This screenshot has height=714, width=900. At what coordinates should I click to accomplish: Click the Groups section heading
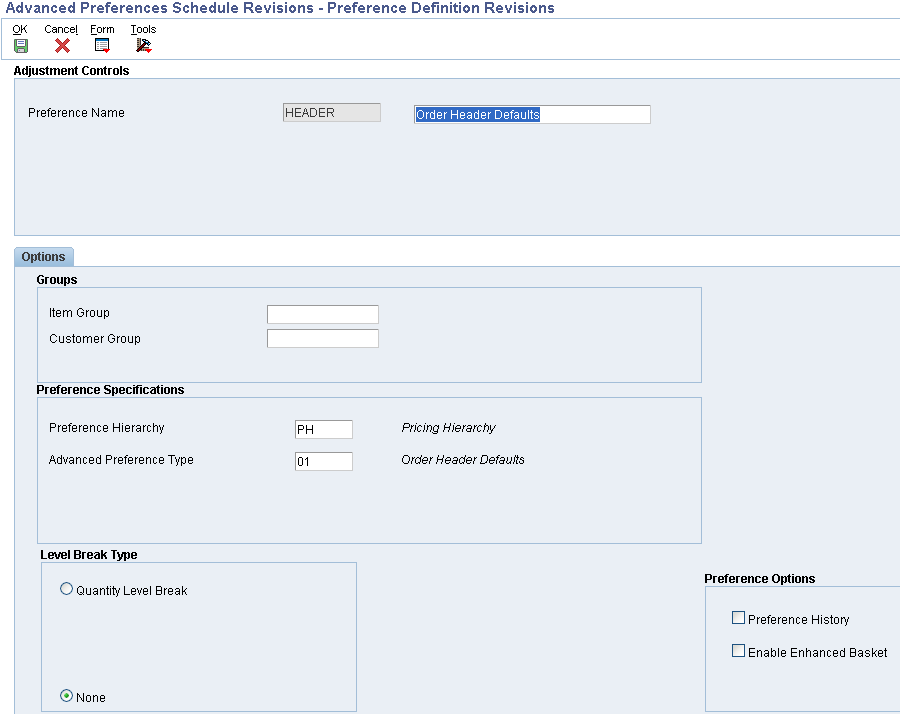57,280
